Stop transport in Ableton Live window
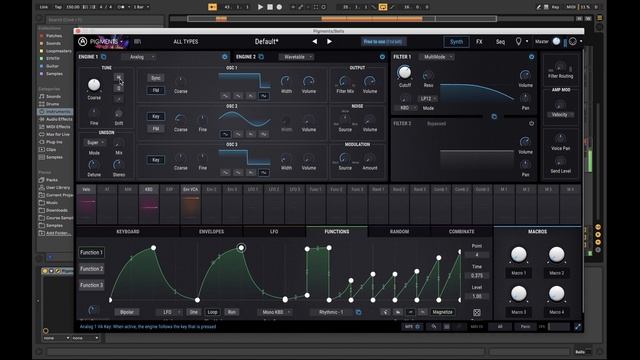The height and width of the screenshot is (360, 640). 270,7
